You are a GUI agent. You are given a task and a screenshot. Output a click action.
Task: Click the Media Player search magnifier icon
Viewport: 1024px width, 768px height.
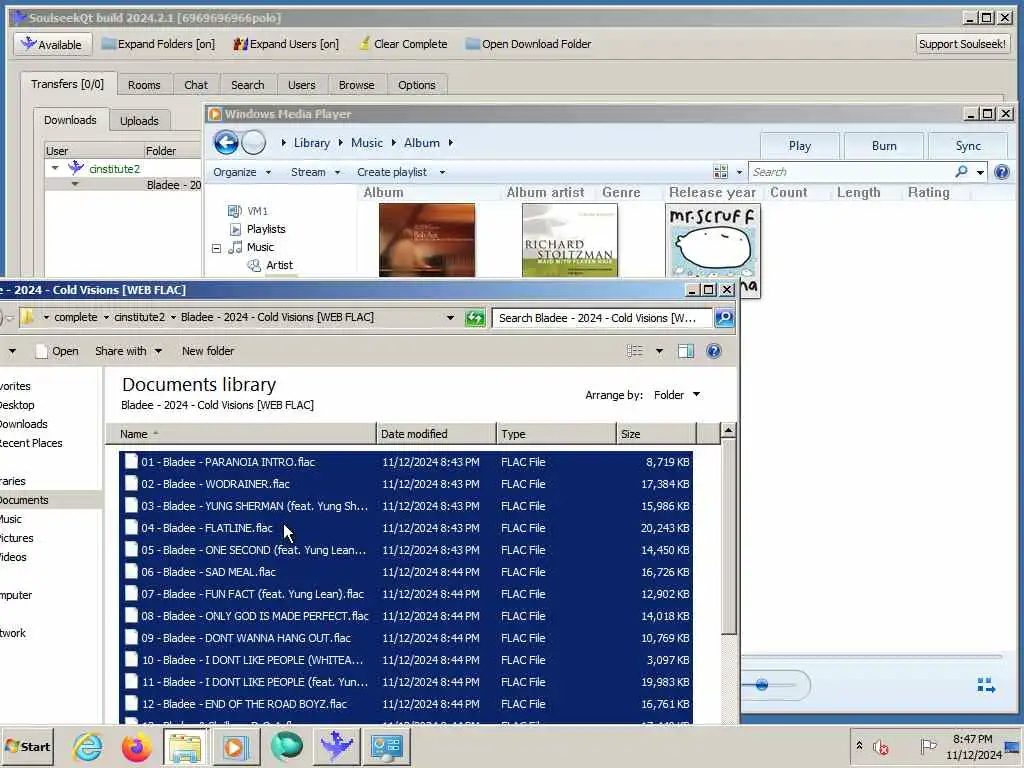[x=961, y=172]
